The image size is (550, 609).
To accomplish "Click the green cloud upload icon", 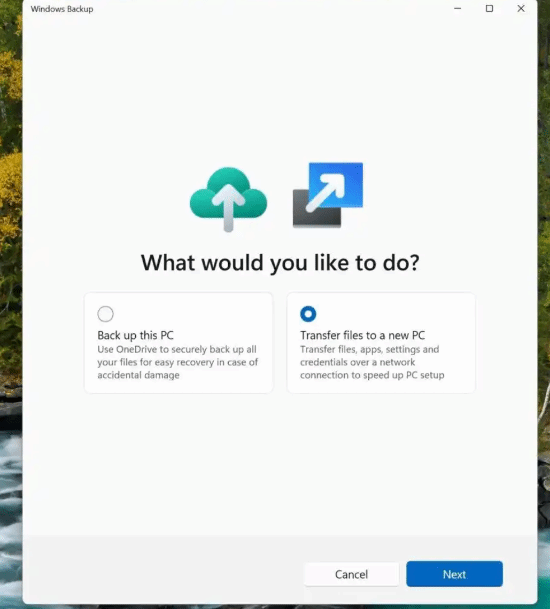I will point(228,199).
